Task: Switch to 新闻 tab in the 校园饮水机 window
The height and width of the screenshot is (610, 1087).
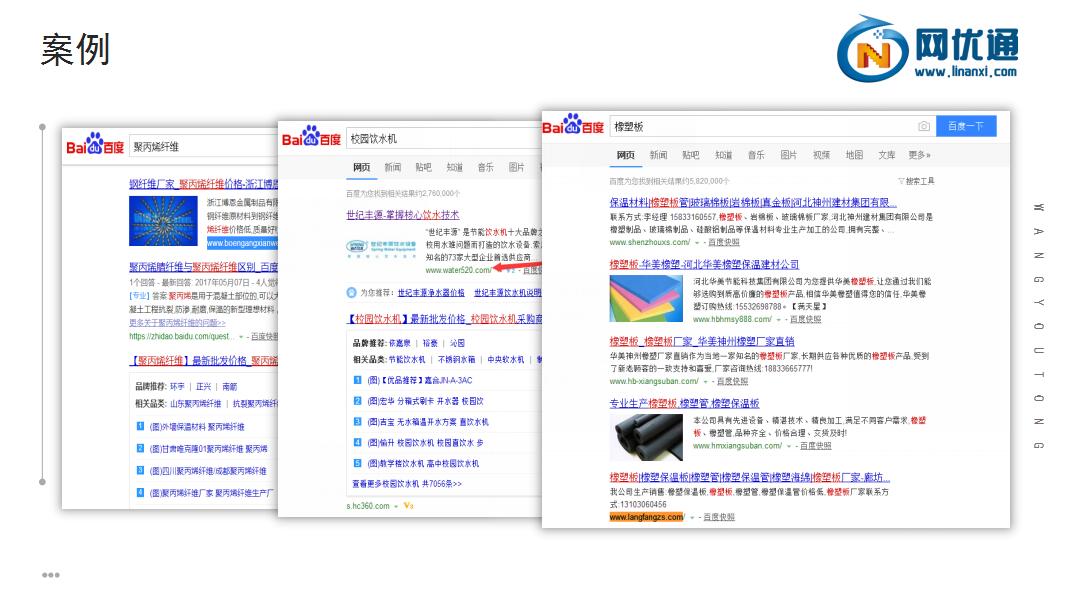Action: (x=392, y=167)
